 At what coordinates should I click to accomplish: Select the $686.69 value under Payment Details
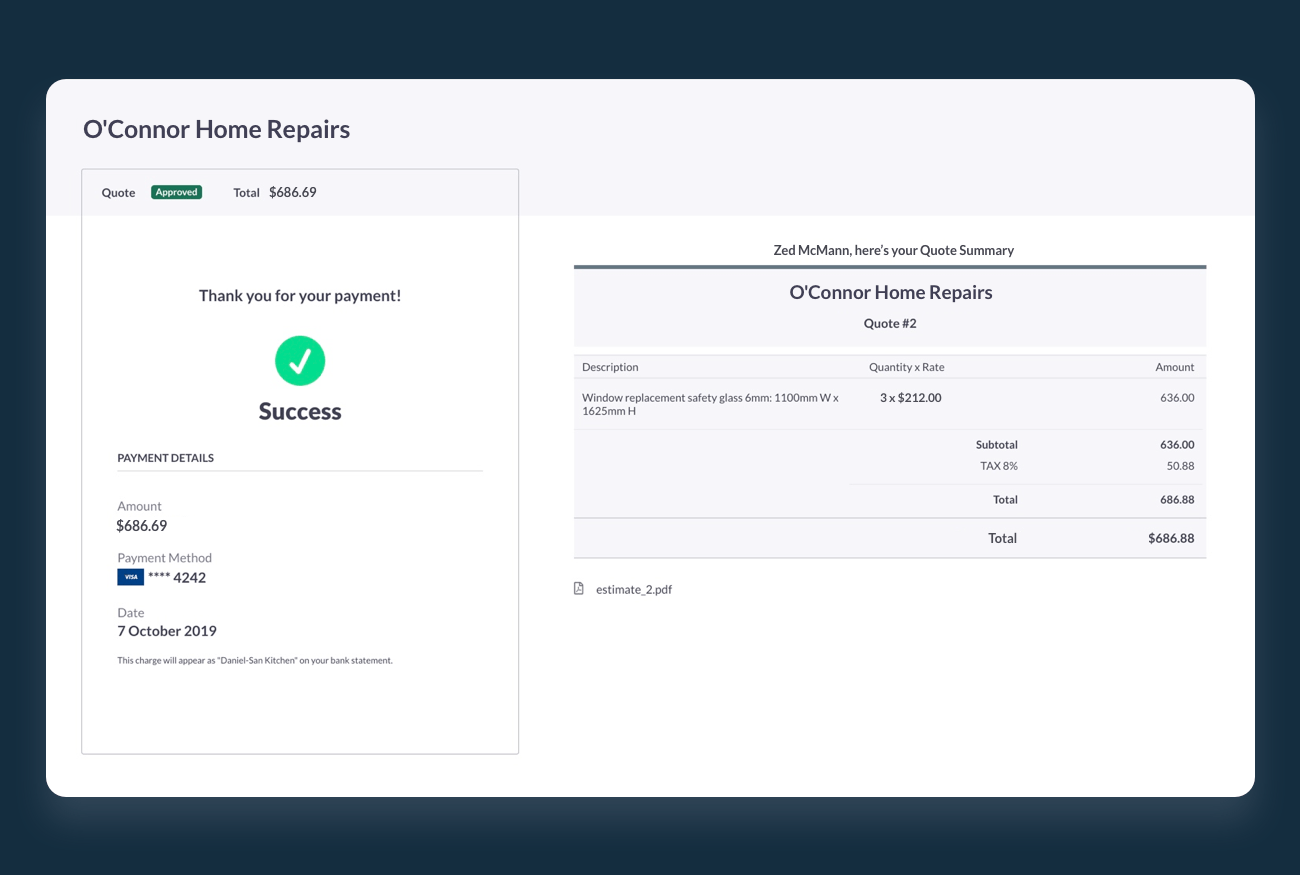142,526
